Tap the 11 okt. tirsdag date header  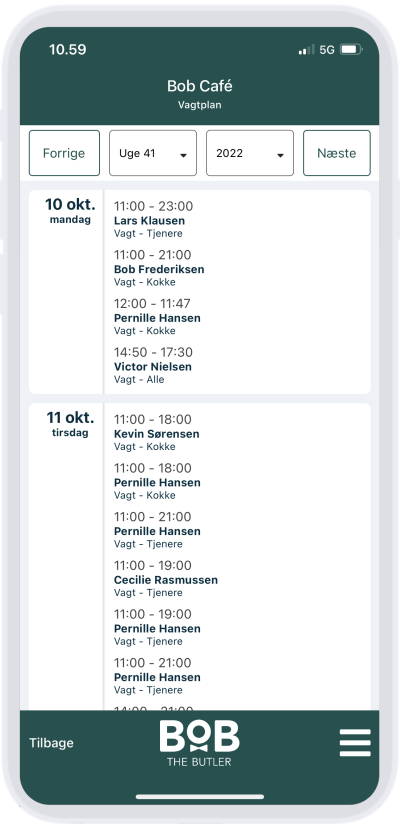pos(70,424)
